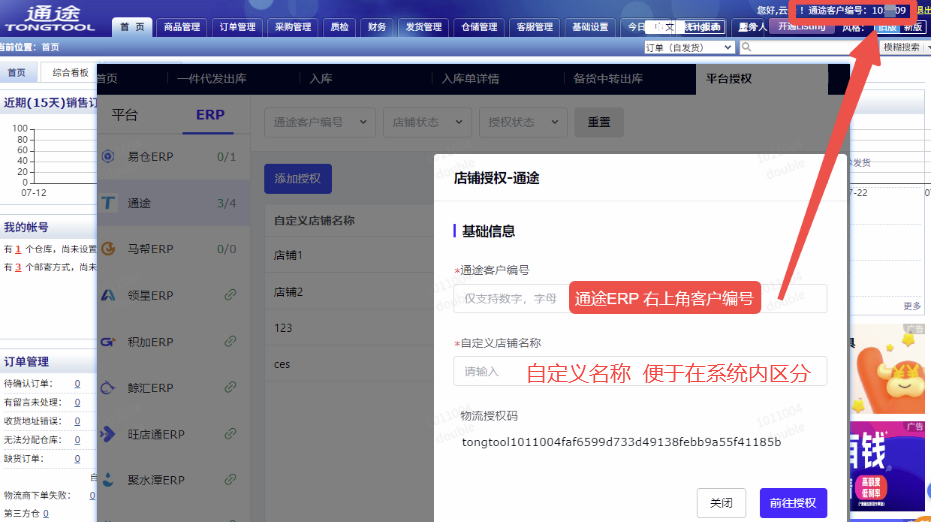The width and height of the screenshot is (931, 522).
Task: Click the 关闭 button in dialog
Action: pyautogui.click(x=721, y=503)
